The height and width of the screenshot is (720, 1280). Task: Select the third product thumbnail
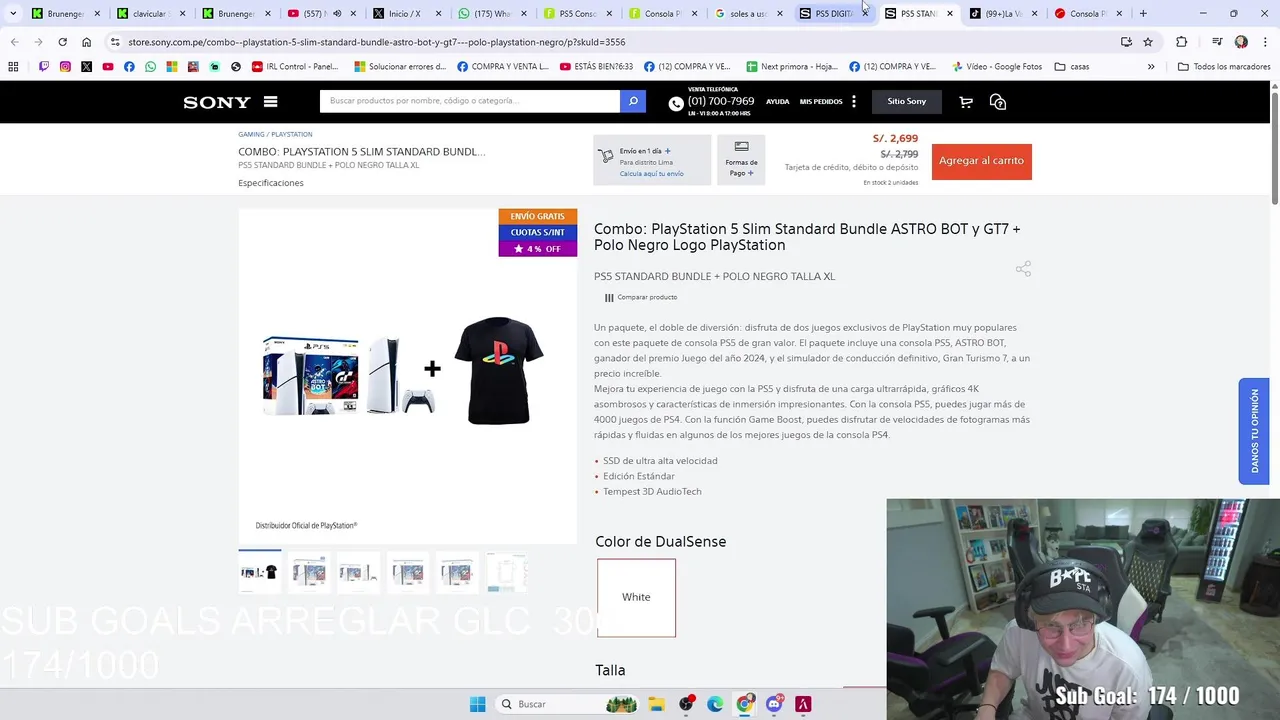click(x=358, y=572)
